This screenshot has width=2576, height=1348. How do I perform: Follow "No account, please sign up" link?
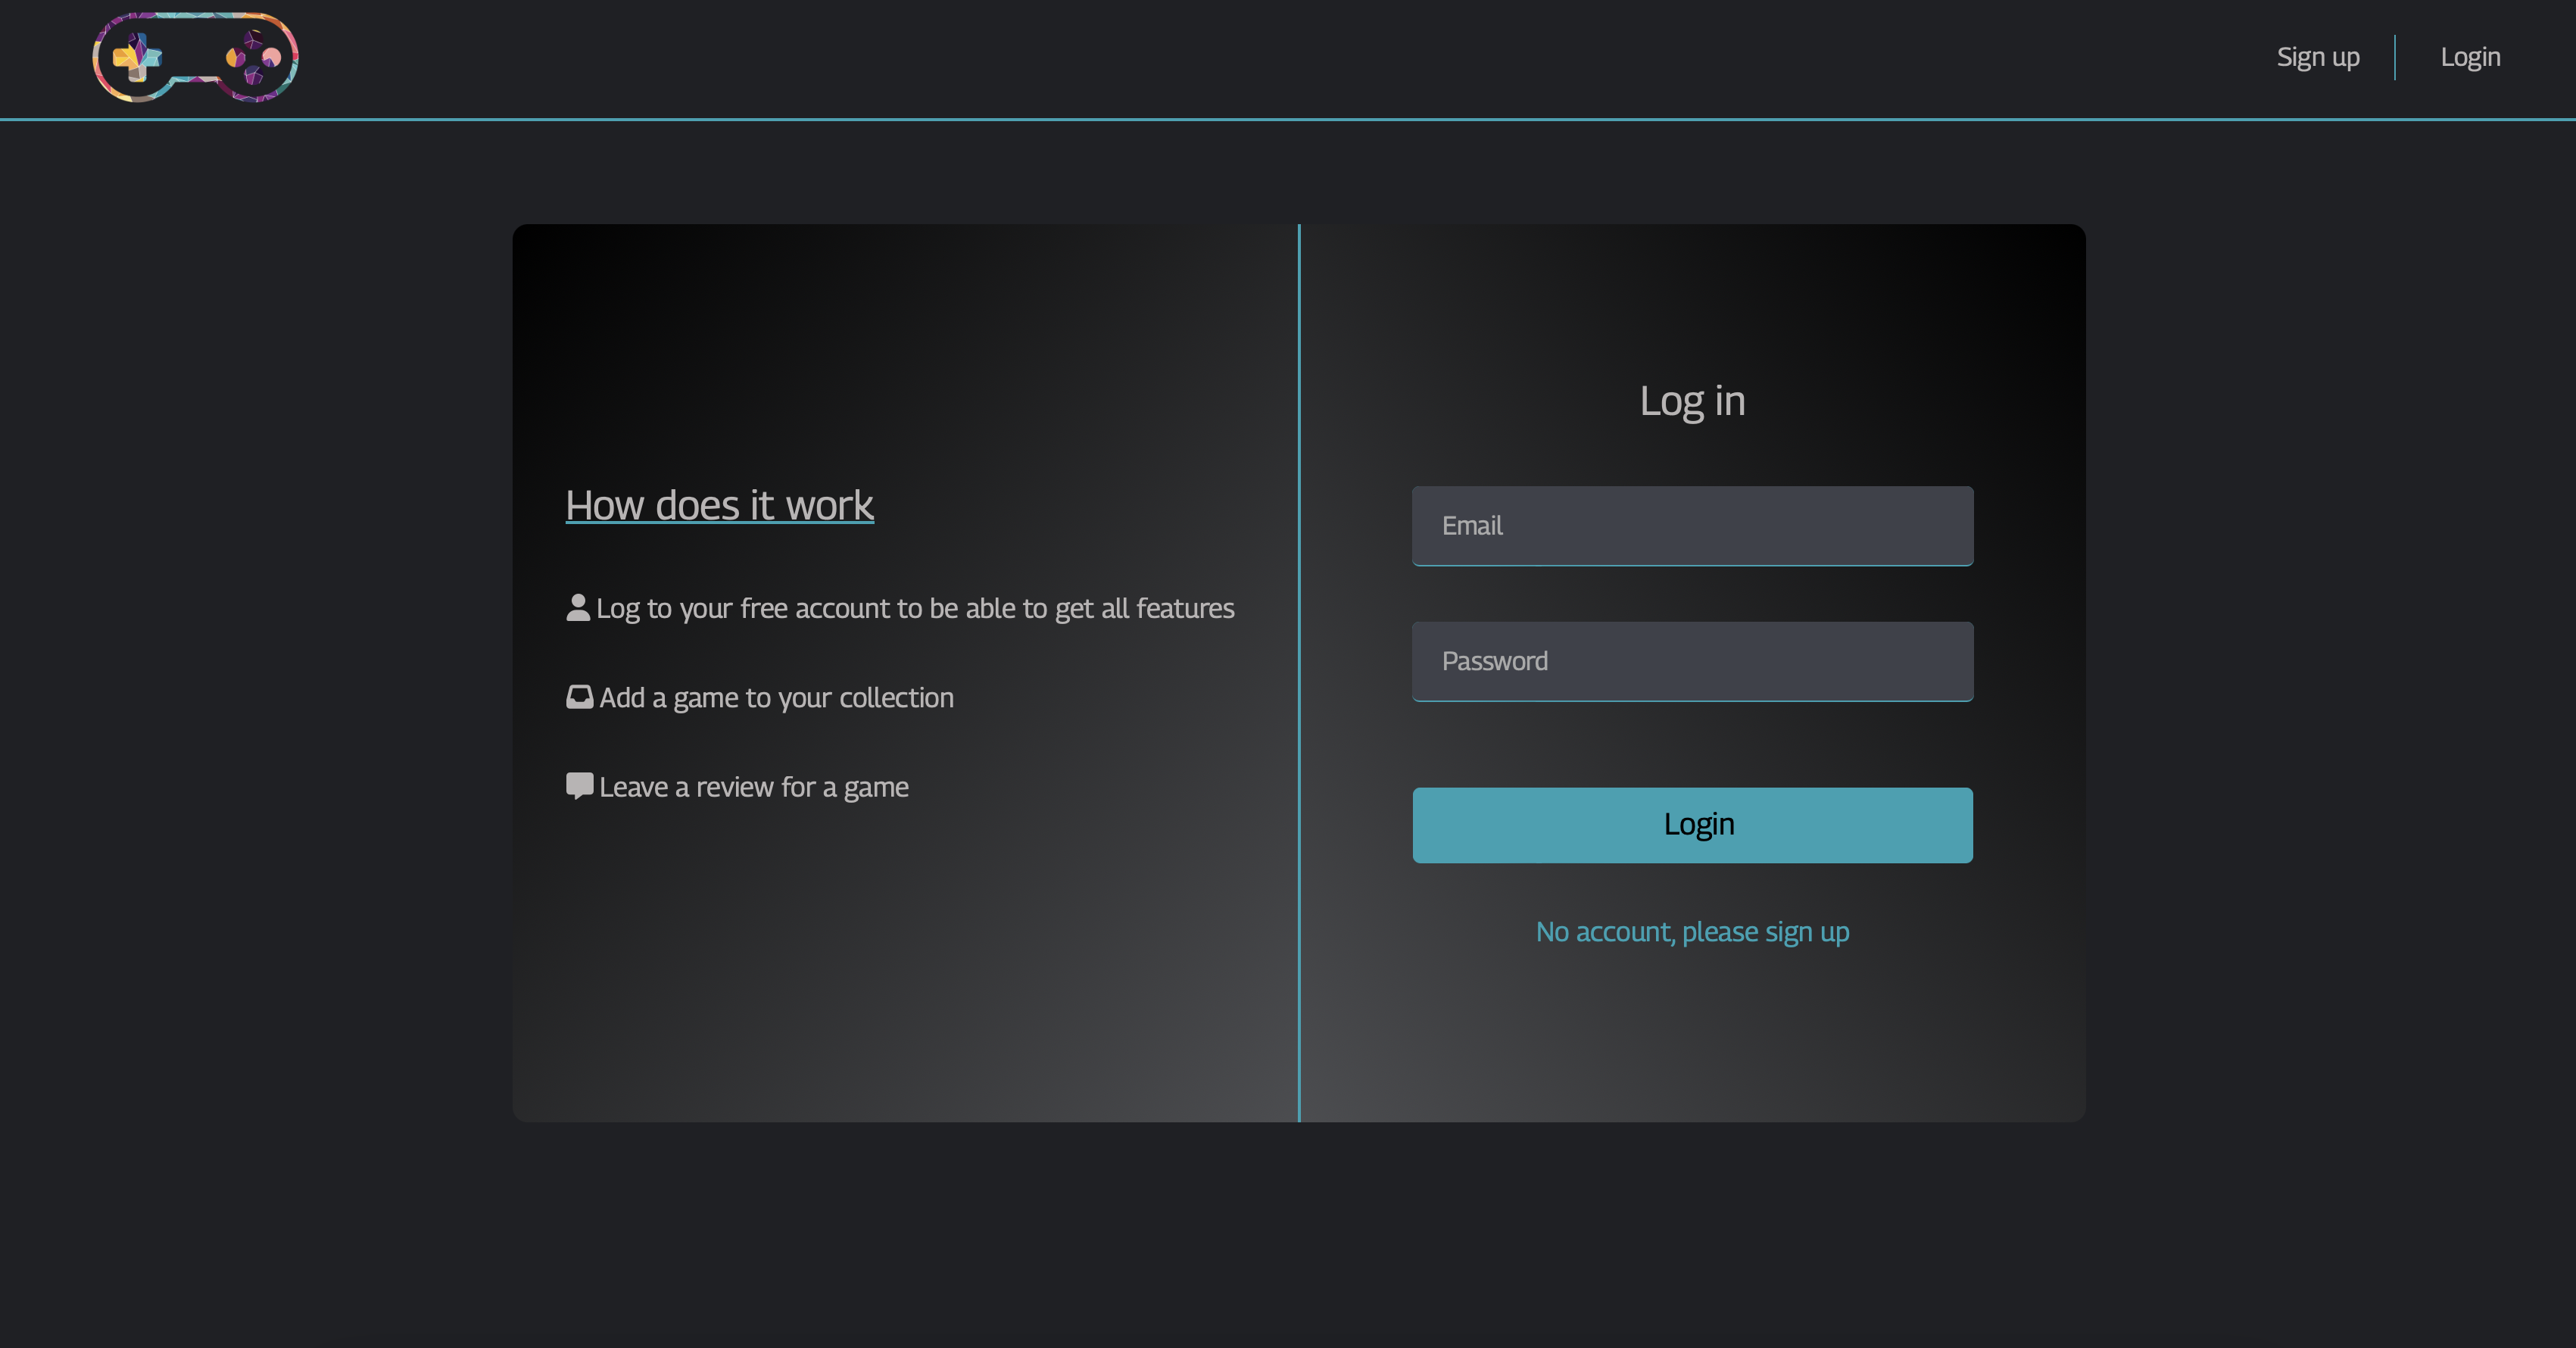click(1691, 931)
